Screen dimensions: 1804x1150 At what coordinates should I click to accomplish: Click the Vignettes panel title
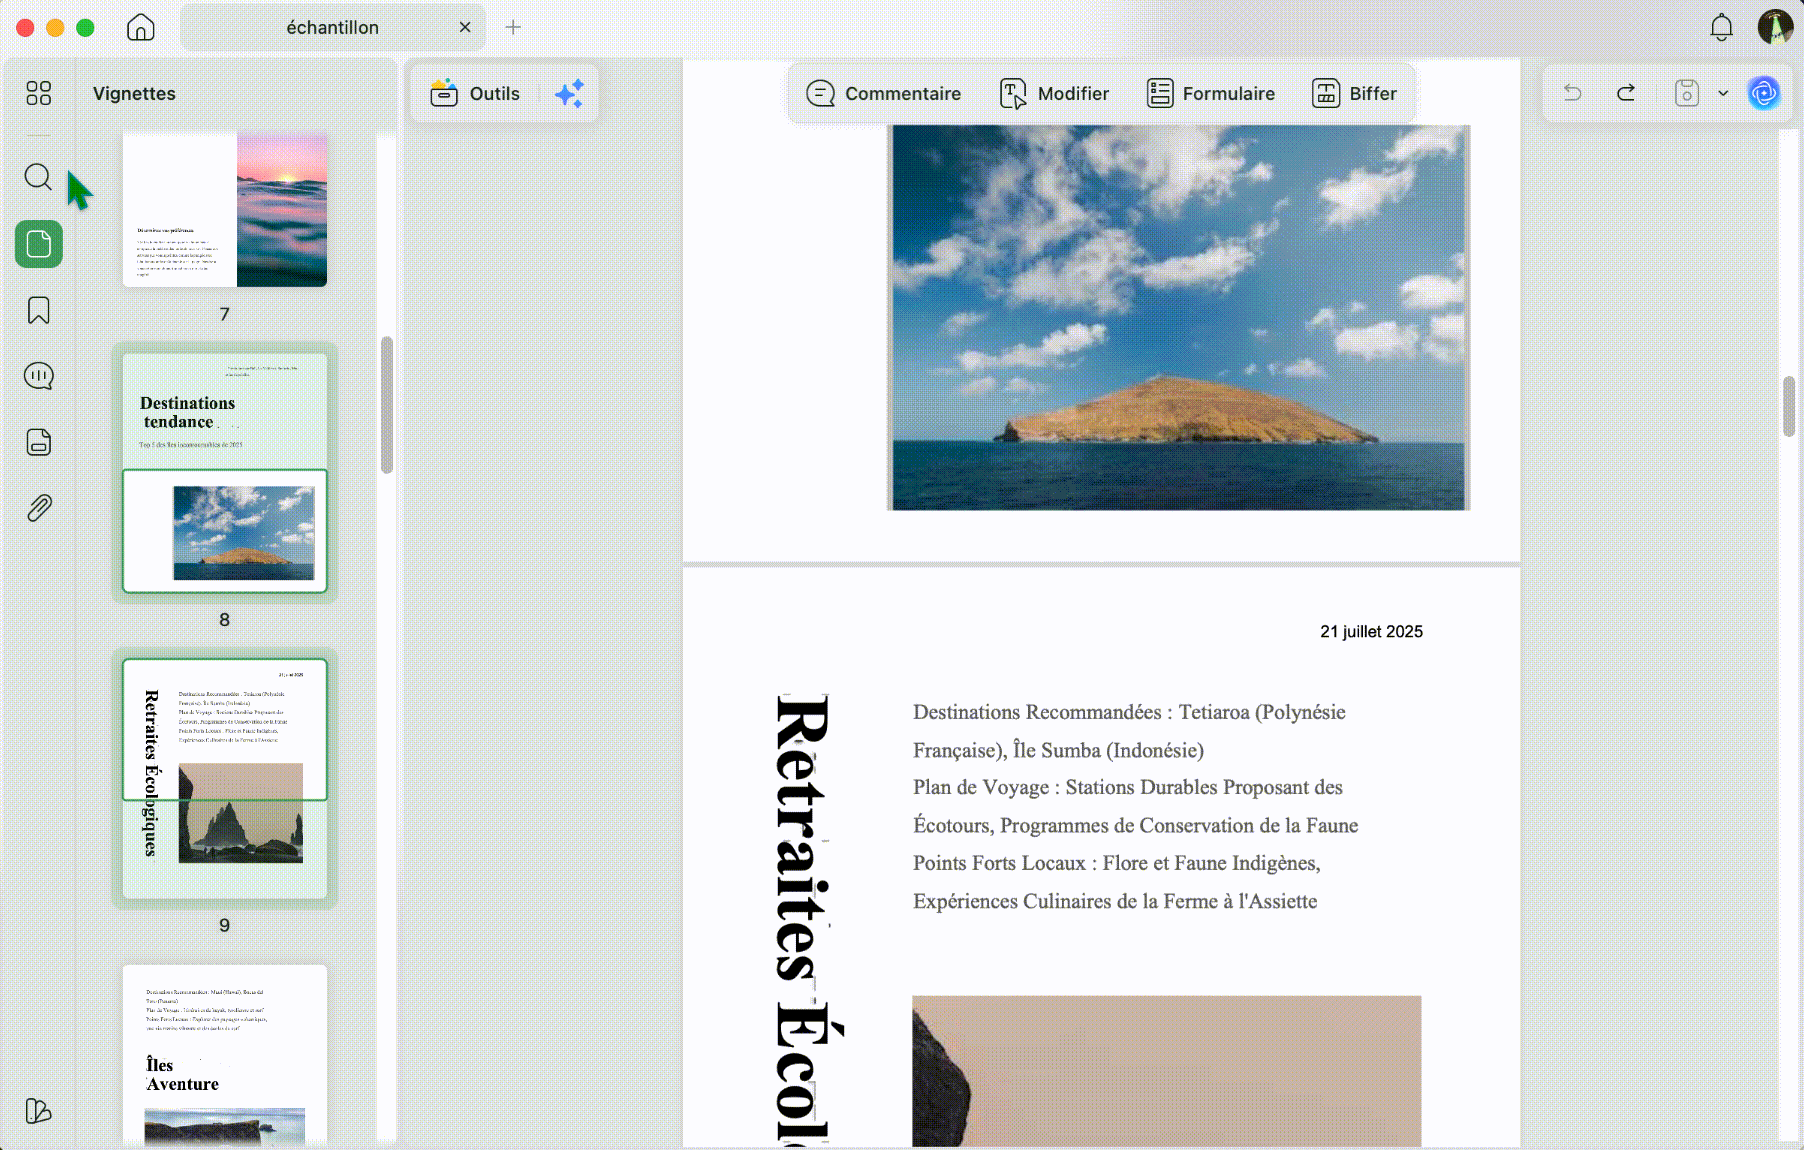[134, 93]
